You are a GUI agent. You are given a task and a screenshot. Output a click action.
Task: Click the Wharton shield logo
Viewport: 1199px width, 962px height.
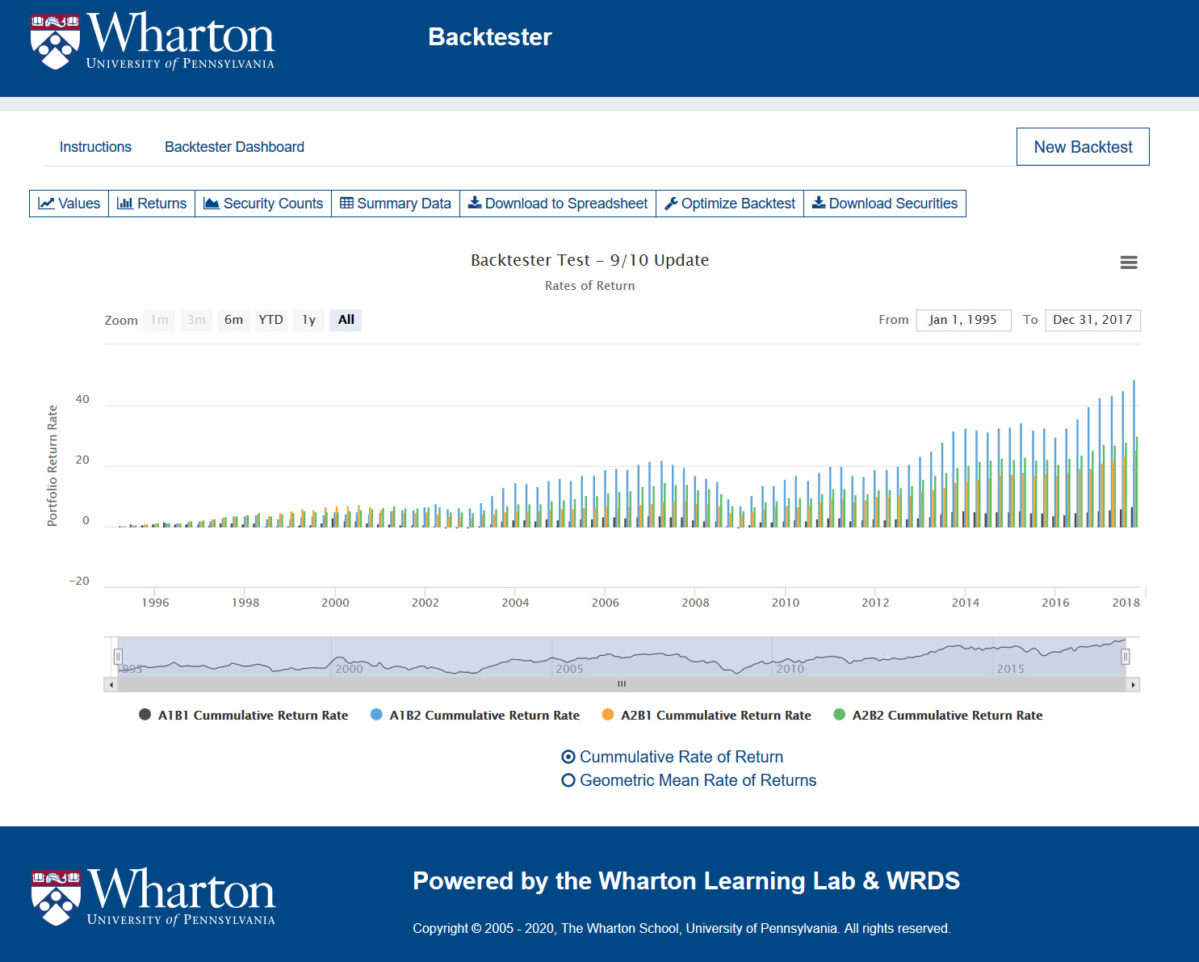[x=55, y=41]
